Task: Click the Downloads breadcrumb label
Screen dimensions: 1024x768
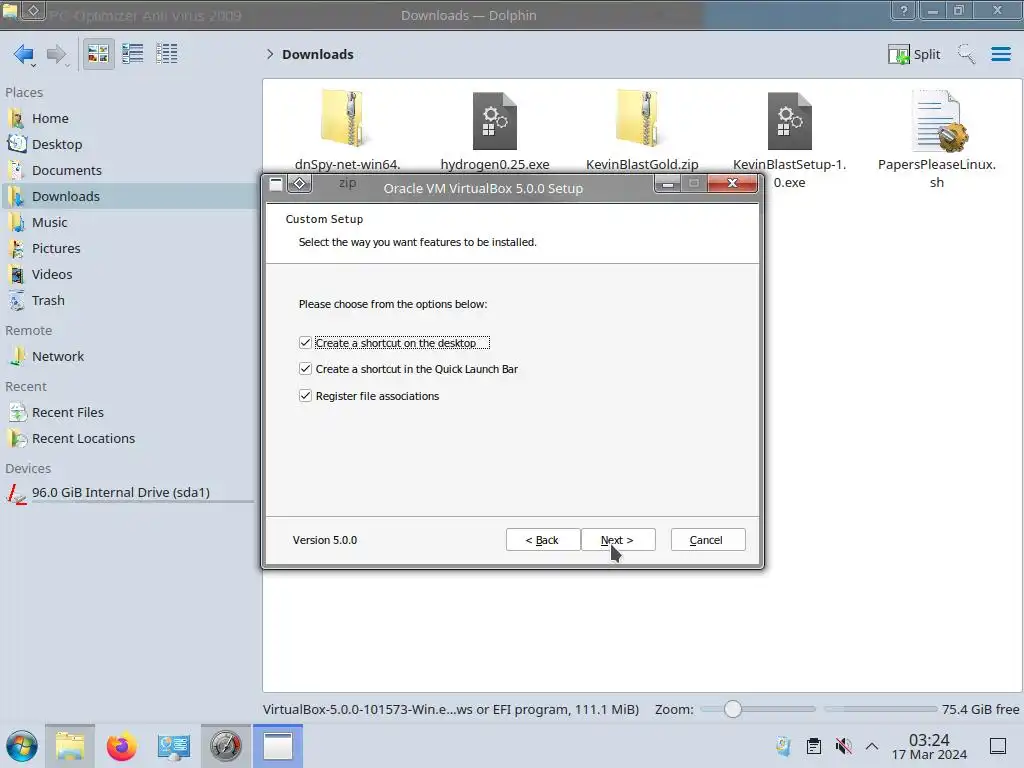Action: coord(317,54)
